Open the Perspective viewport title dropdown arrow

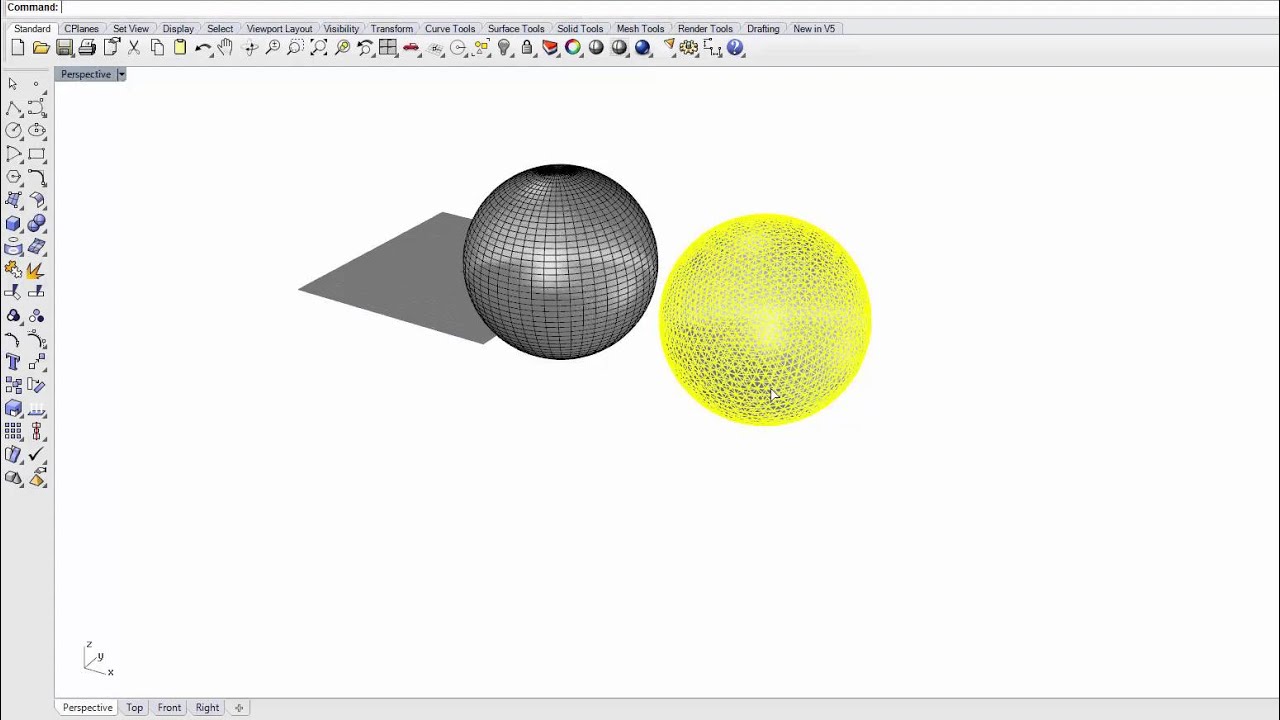point(121,74)
